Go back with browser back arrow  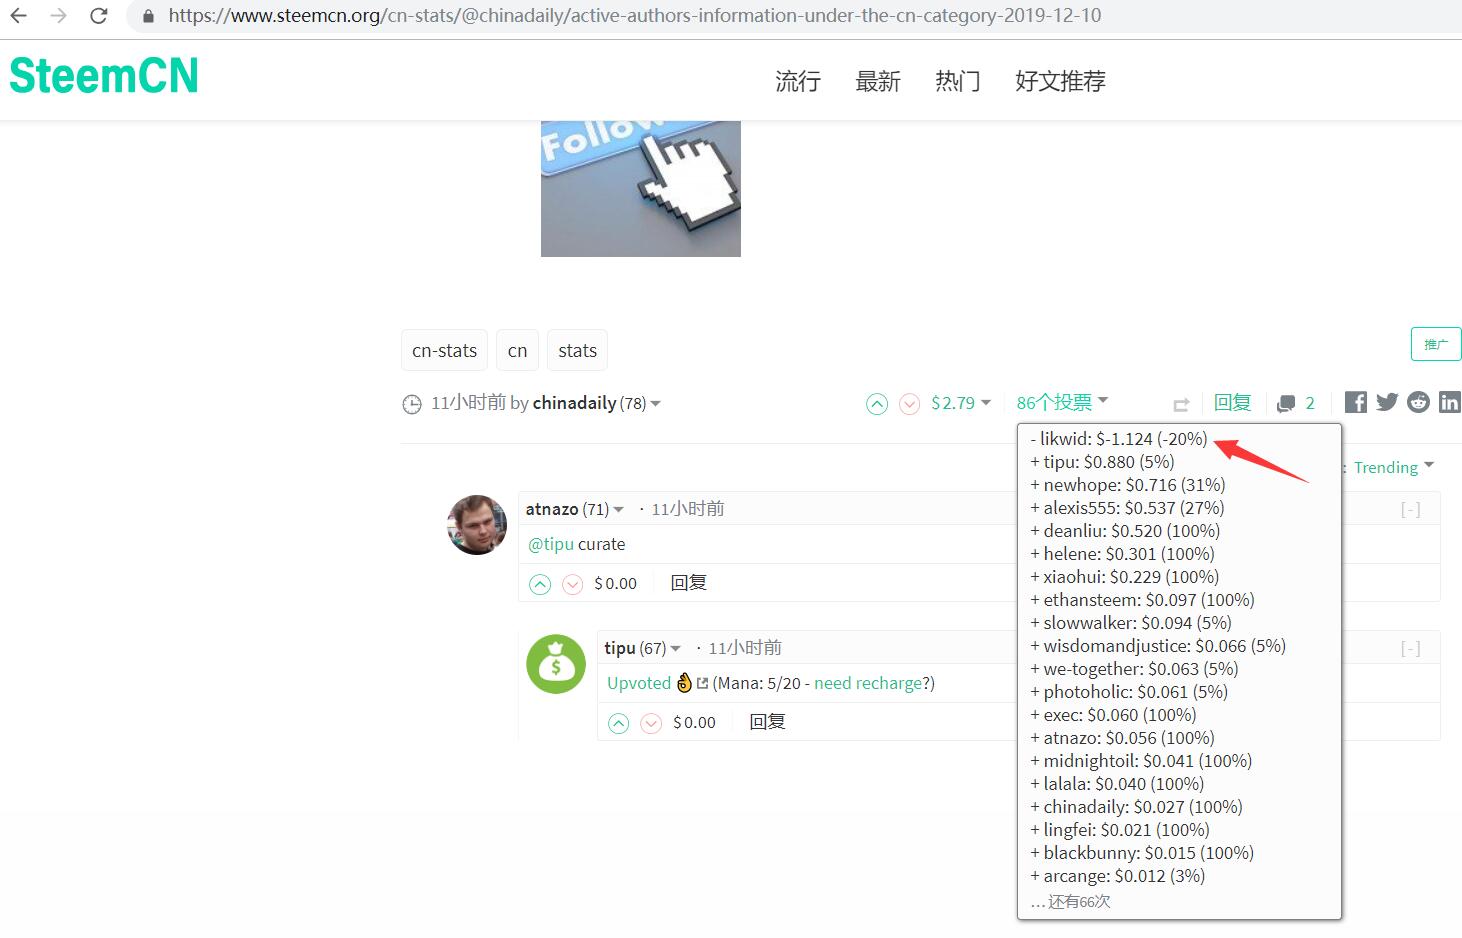point(18,16)
